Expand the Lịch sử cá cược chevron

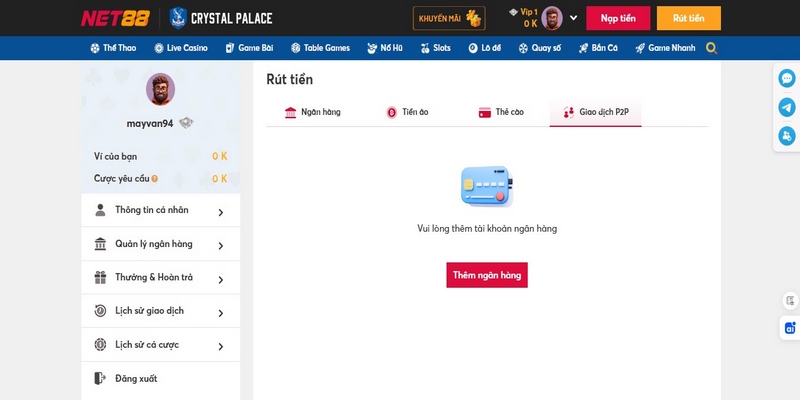click(x=221, y=347)
